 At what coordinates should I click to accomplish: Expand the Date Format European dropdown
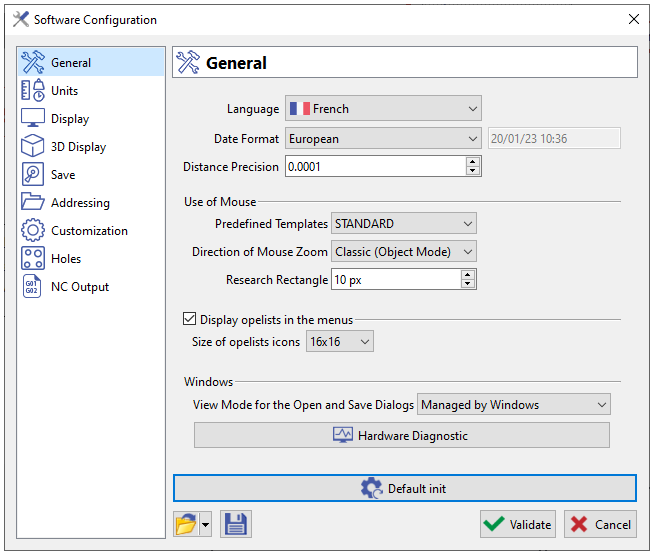(383, 139)
